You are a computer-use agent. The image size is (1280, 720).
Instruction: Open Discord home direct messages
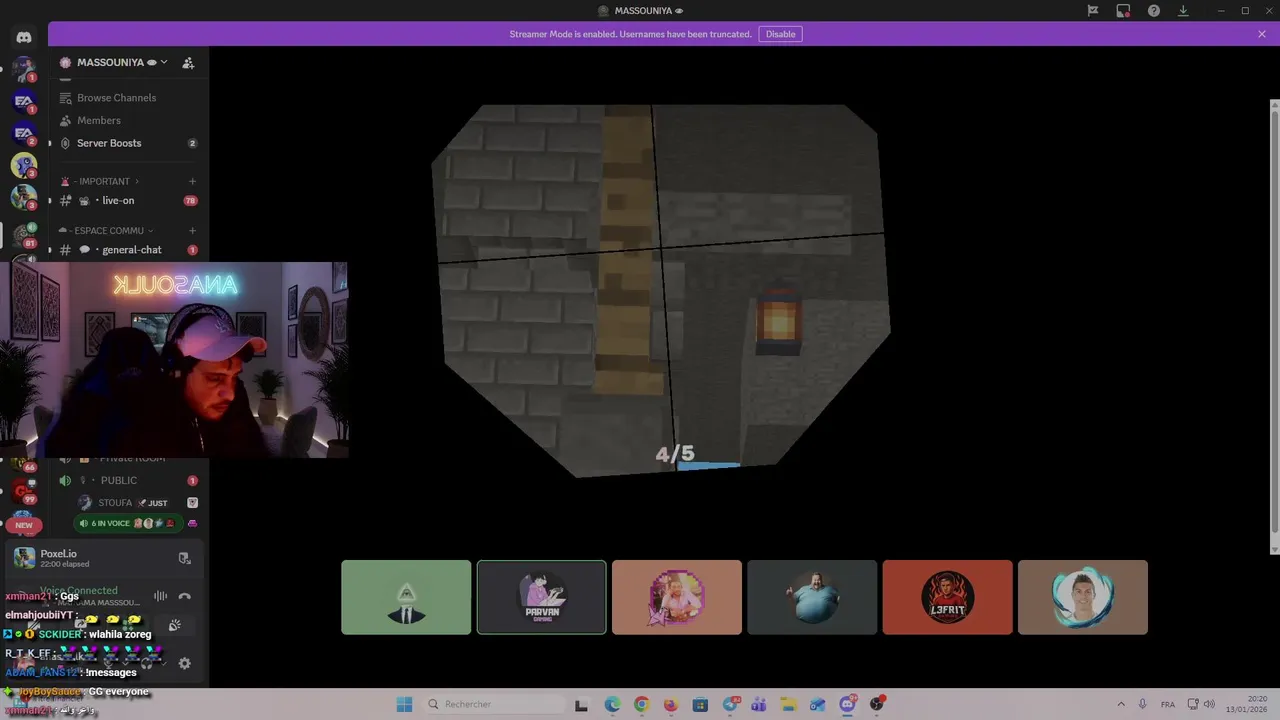click(x=24, y=37)
